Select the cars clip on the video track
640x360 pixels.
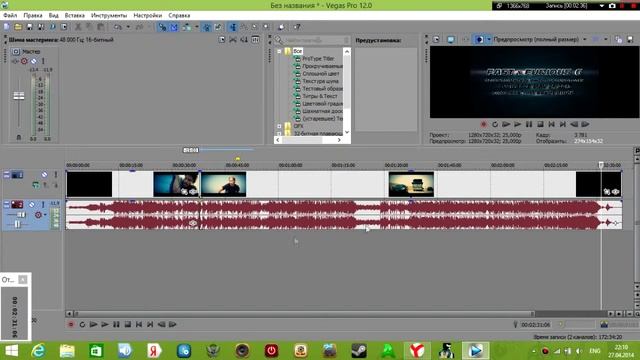point(411,184)
